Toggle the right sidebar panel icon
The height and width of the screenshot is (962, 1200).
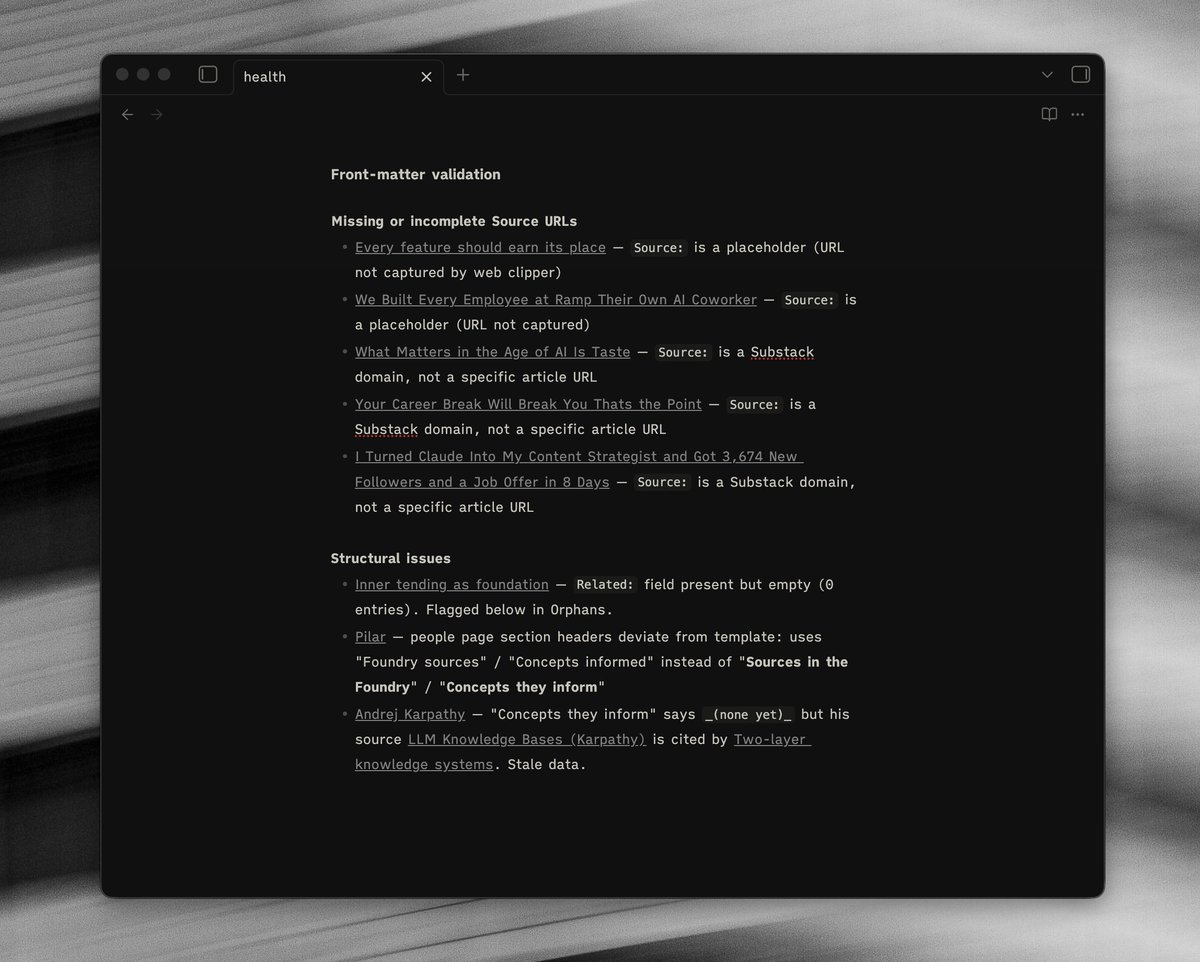(1080, 75)
